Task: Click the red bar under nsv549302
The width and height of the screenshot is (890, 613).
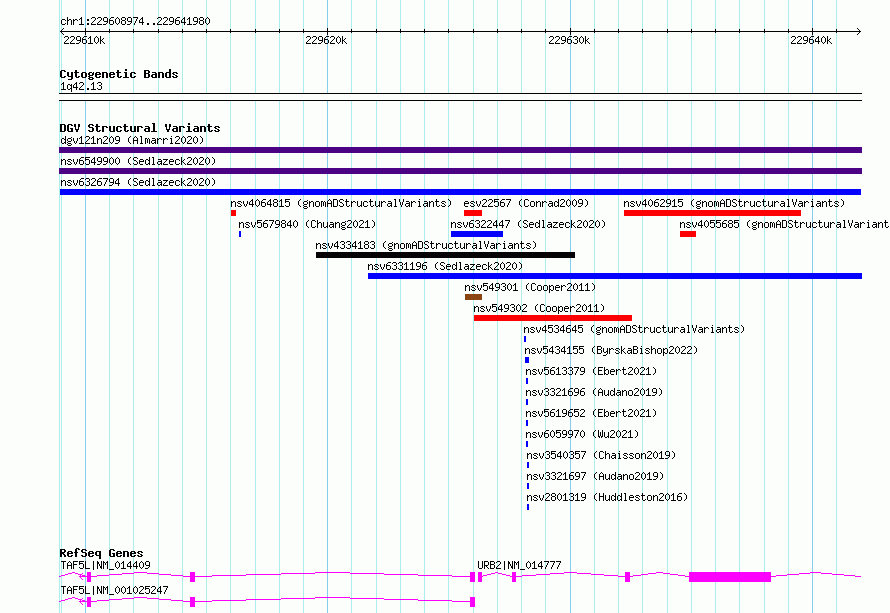Action: click(553, 318)
